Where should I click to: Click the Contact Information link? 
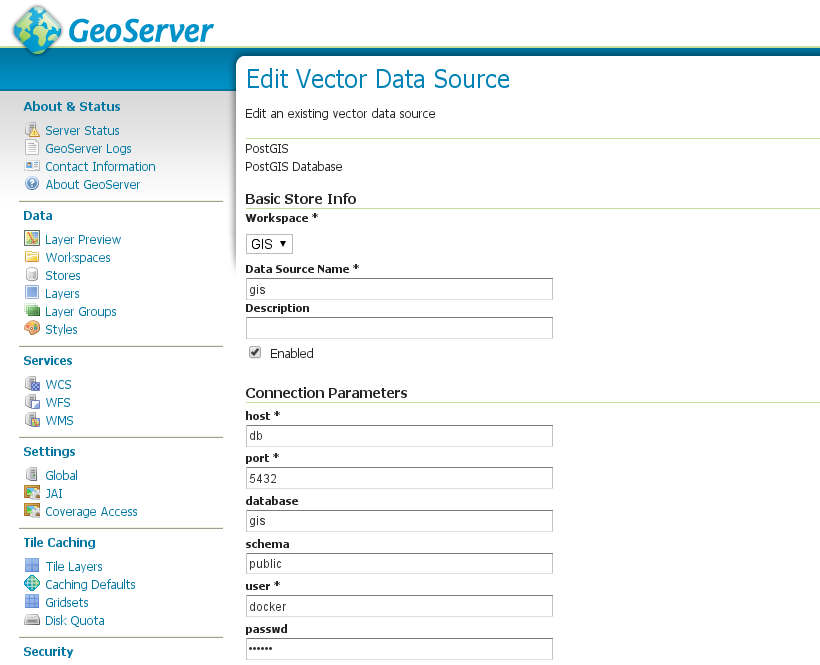click(x=100, y=166)
